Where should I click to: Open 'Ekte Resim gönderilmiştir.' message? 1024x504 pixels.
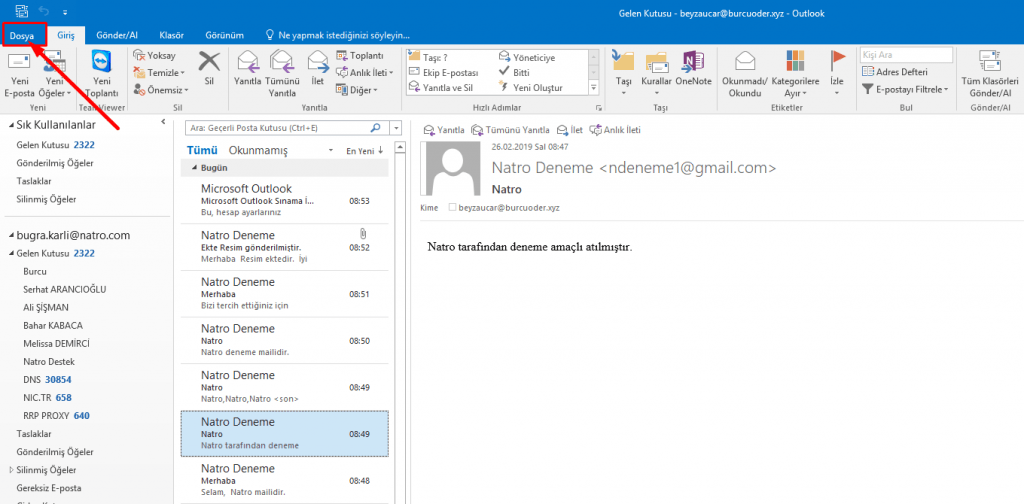(x=284, y=247)
